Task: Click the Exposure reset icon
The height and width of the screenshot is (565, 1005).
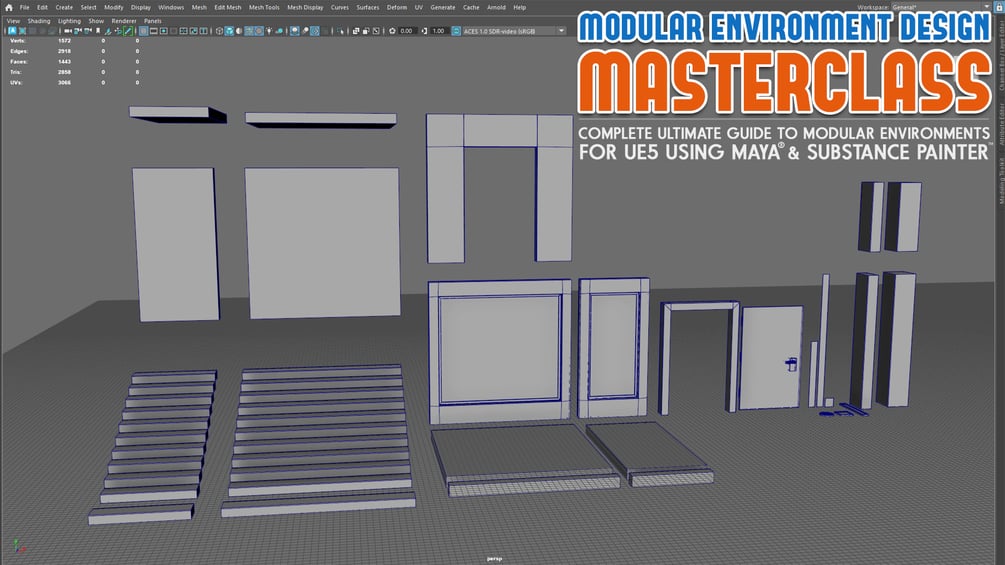Action: tap(392, 31)
